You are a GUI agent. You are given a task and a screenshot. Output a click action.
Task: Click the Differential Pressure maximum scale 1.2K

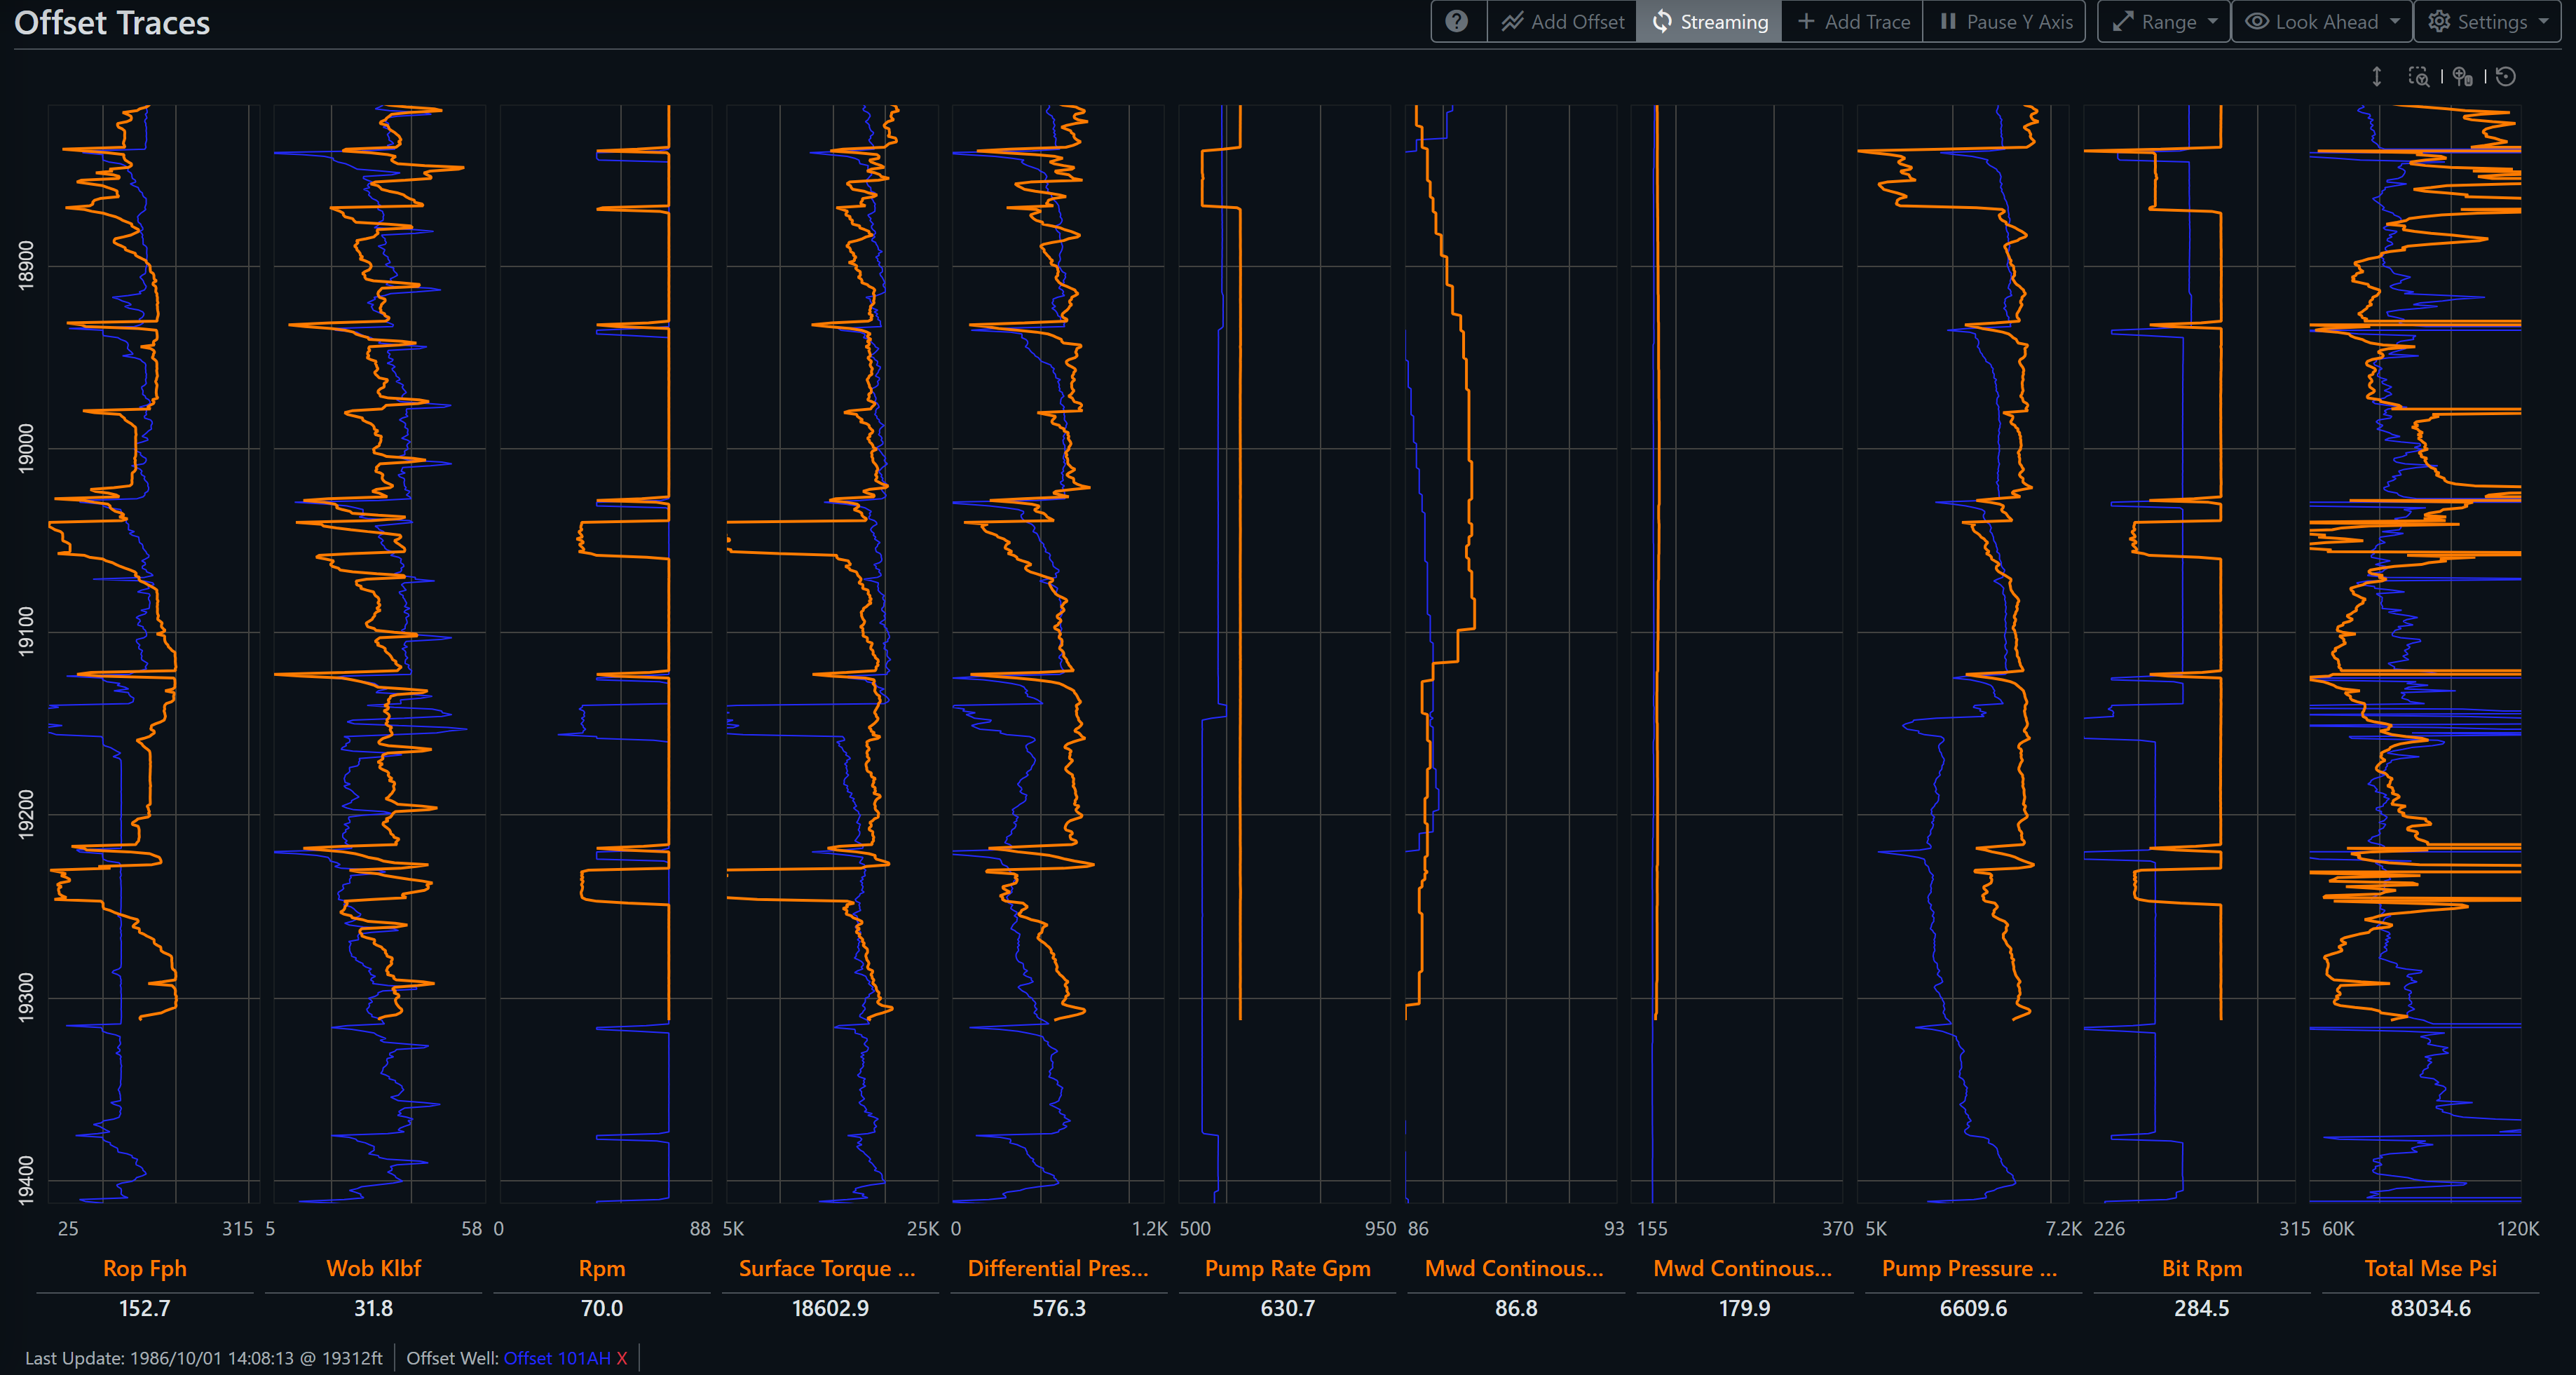point(1150,1228)
